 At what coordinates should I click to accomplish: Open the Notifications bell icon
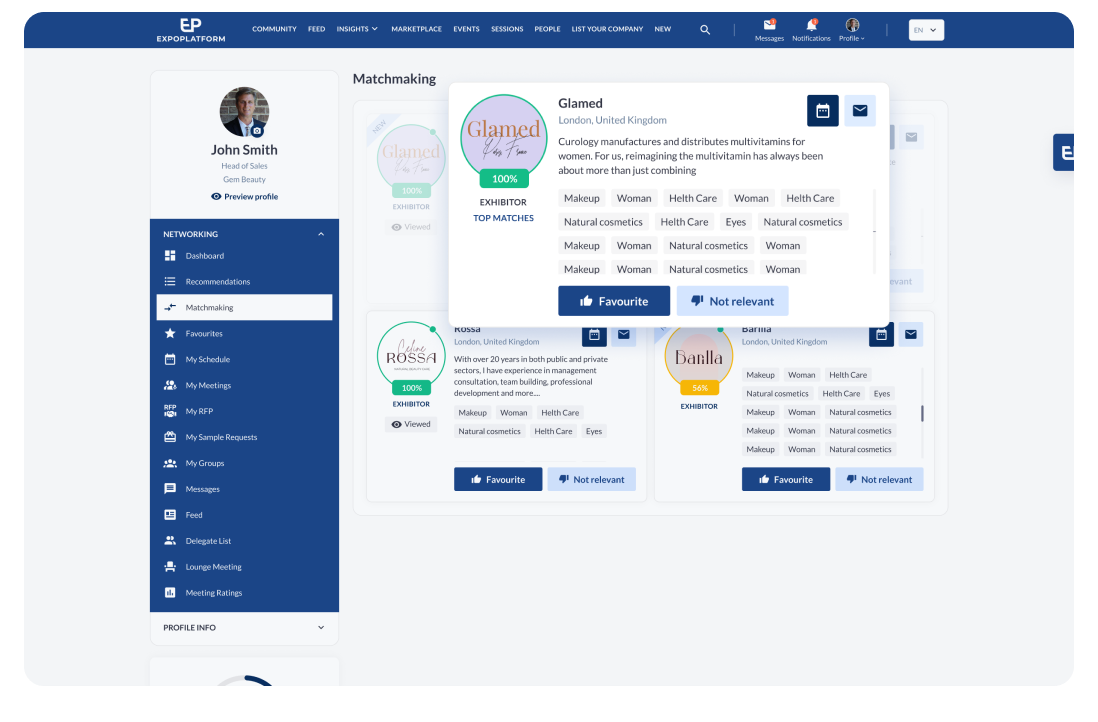click(x=811, y=25)
